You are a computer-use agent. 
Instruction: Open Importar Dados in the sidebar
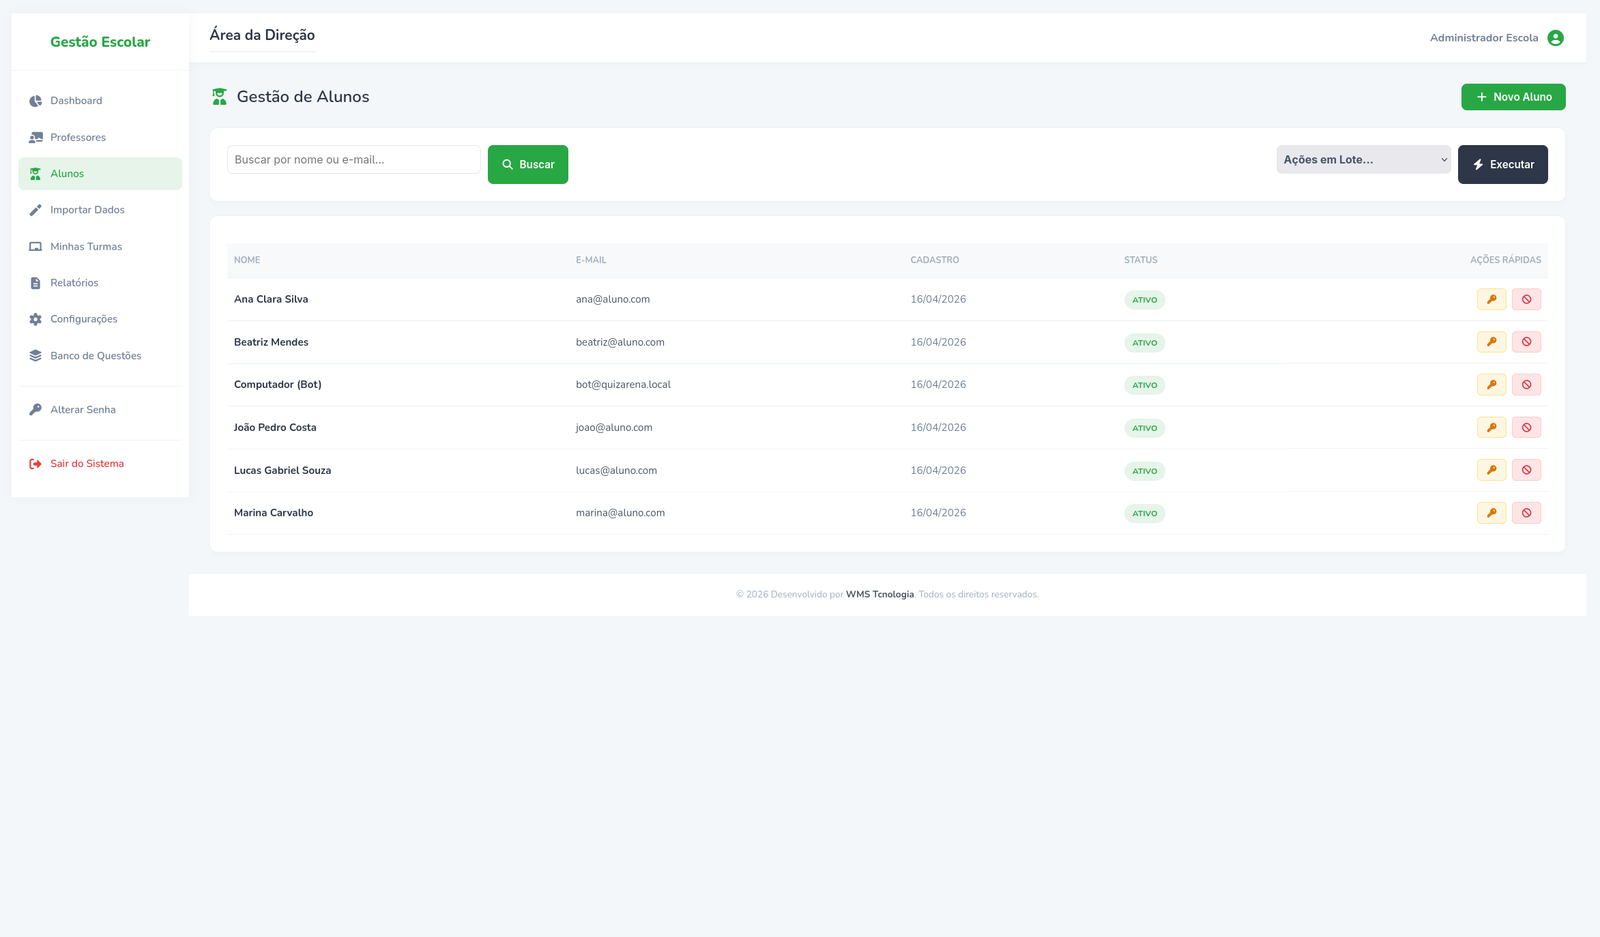point(87,210)
